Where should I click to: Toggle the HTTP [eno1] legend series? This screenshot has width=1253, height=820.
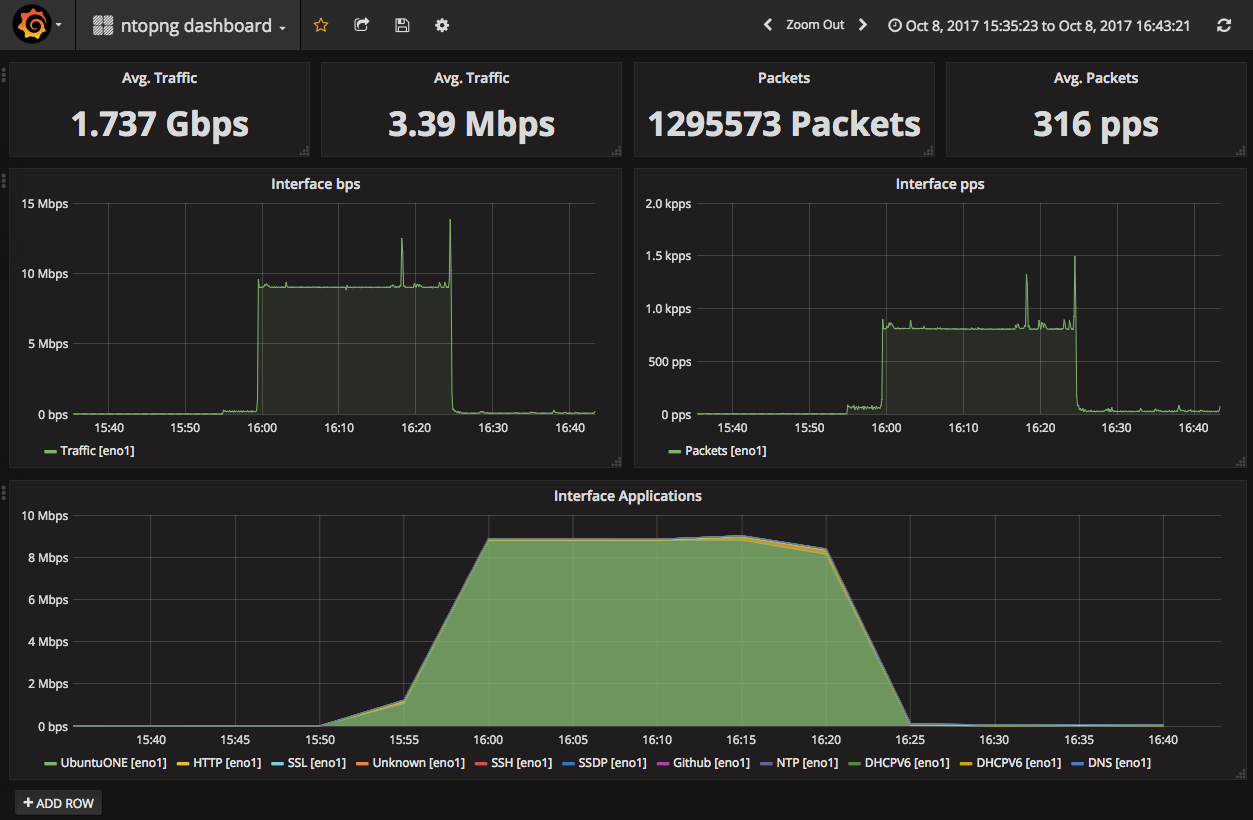[227, 763]
